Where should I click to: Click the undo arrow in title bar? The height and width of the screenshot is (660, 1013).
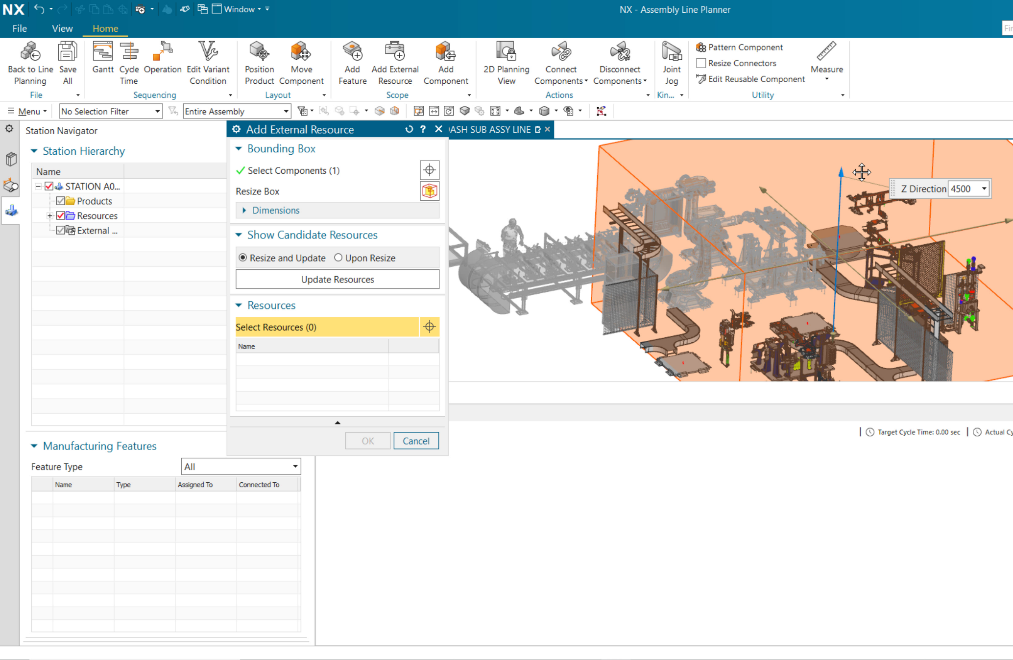pos(39,9)
